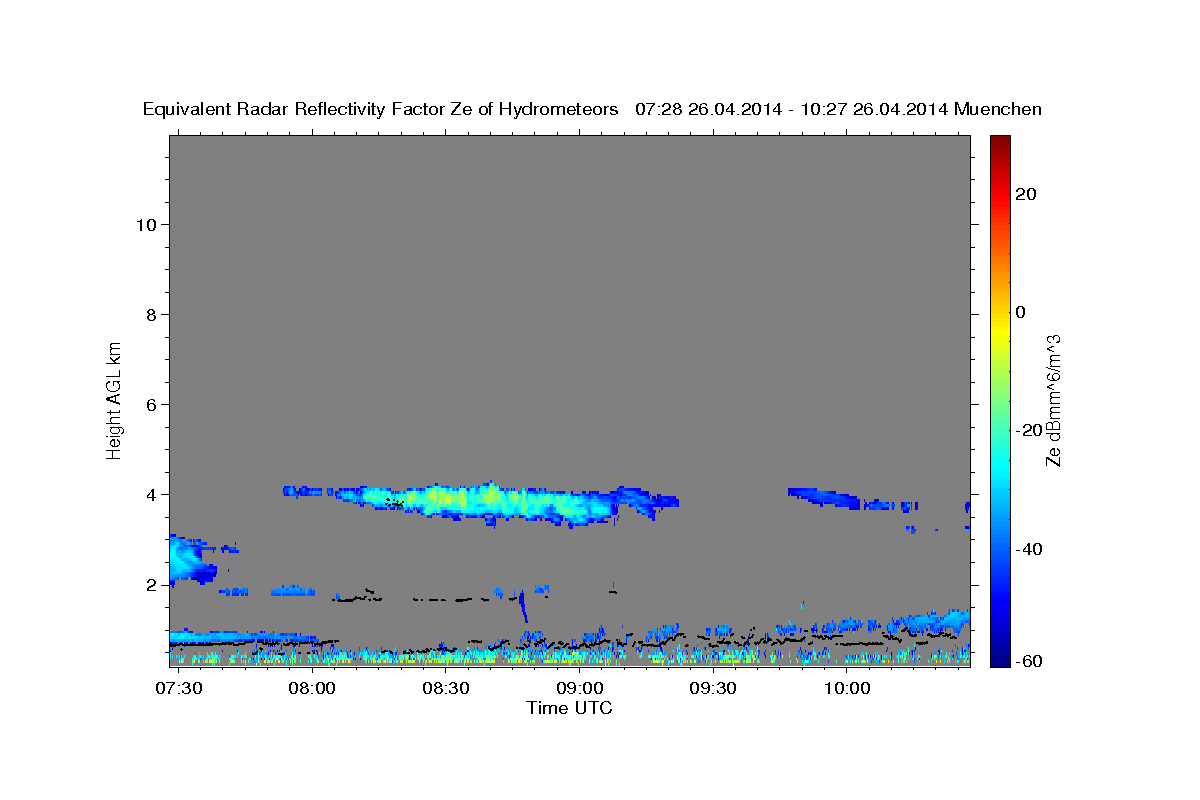Click the colorbar tick value '0'
The height and width of the screenshot is (800, 1200).
click(x=1022, y=312)
